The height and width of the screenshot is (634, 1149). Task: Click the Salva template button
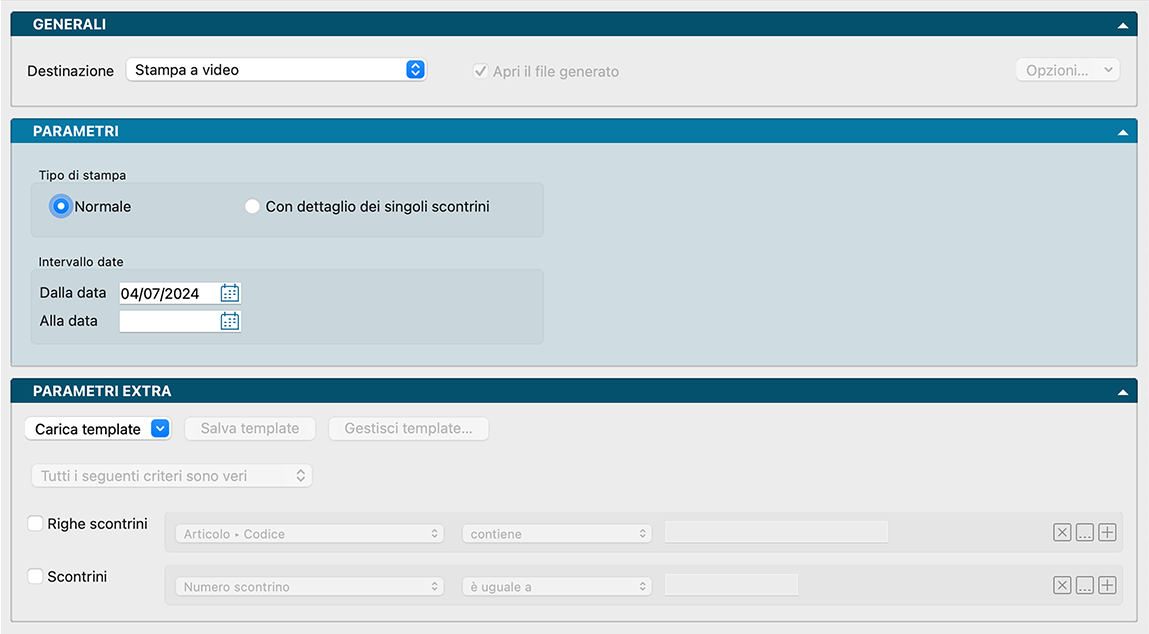(250, 428)
